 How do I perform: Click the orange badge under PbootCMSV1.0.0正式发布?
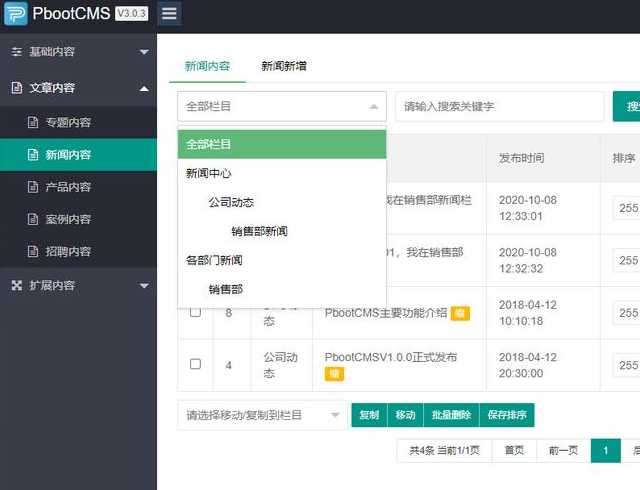334,374
